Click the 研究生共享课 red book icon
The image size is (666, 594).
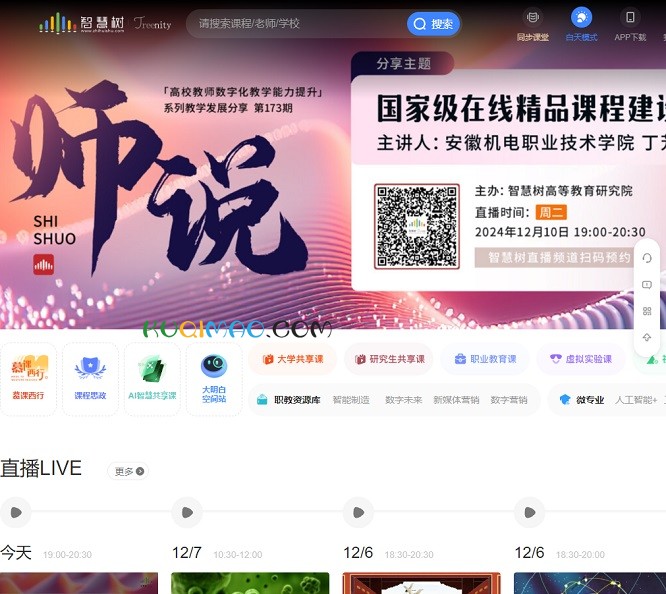click(x=360, y=359)
